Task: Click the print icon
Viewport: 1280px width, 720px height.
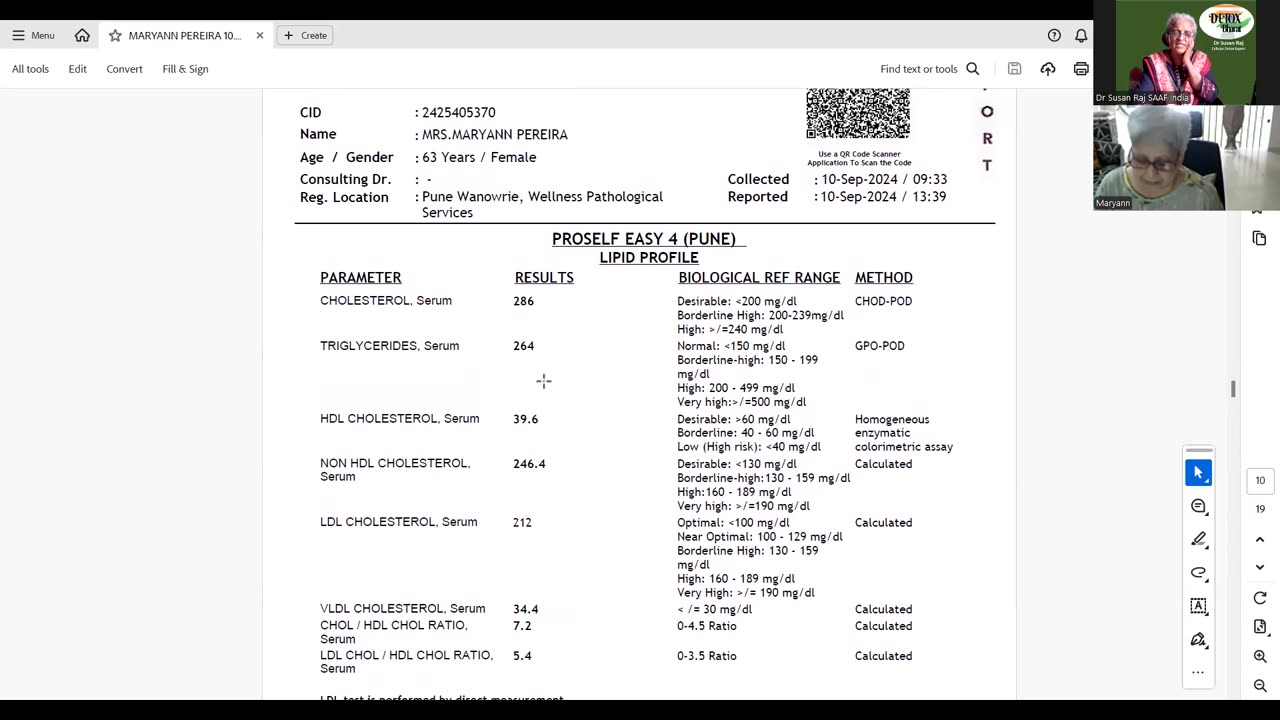Action: tap(1081, 69)
